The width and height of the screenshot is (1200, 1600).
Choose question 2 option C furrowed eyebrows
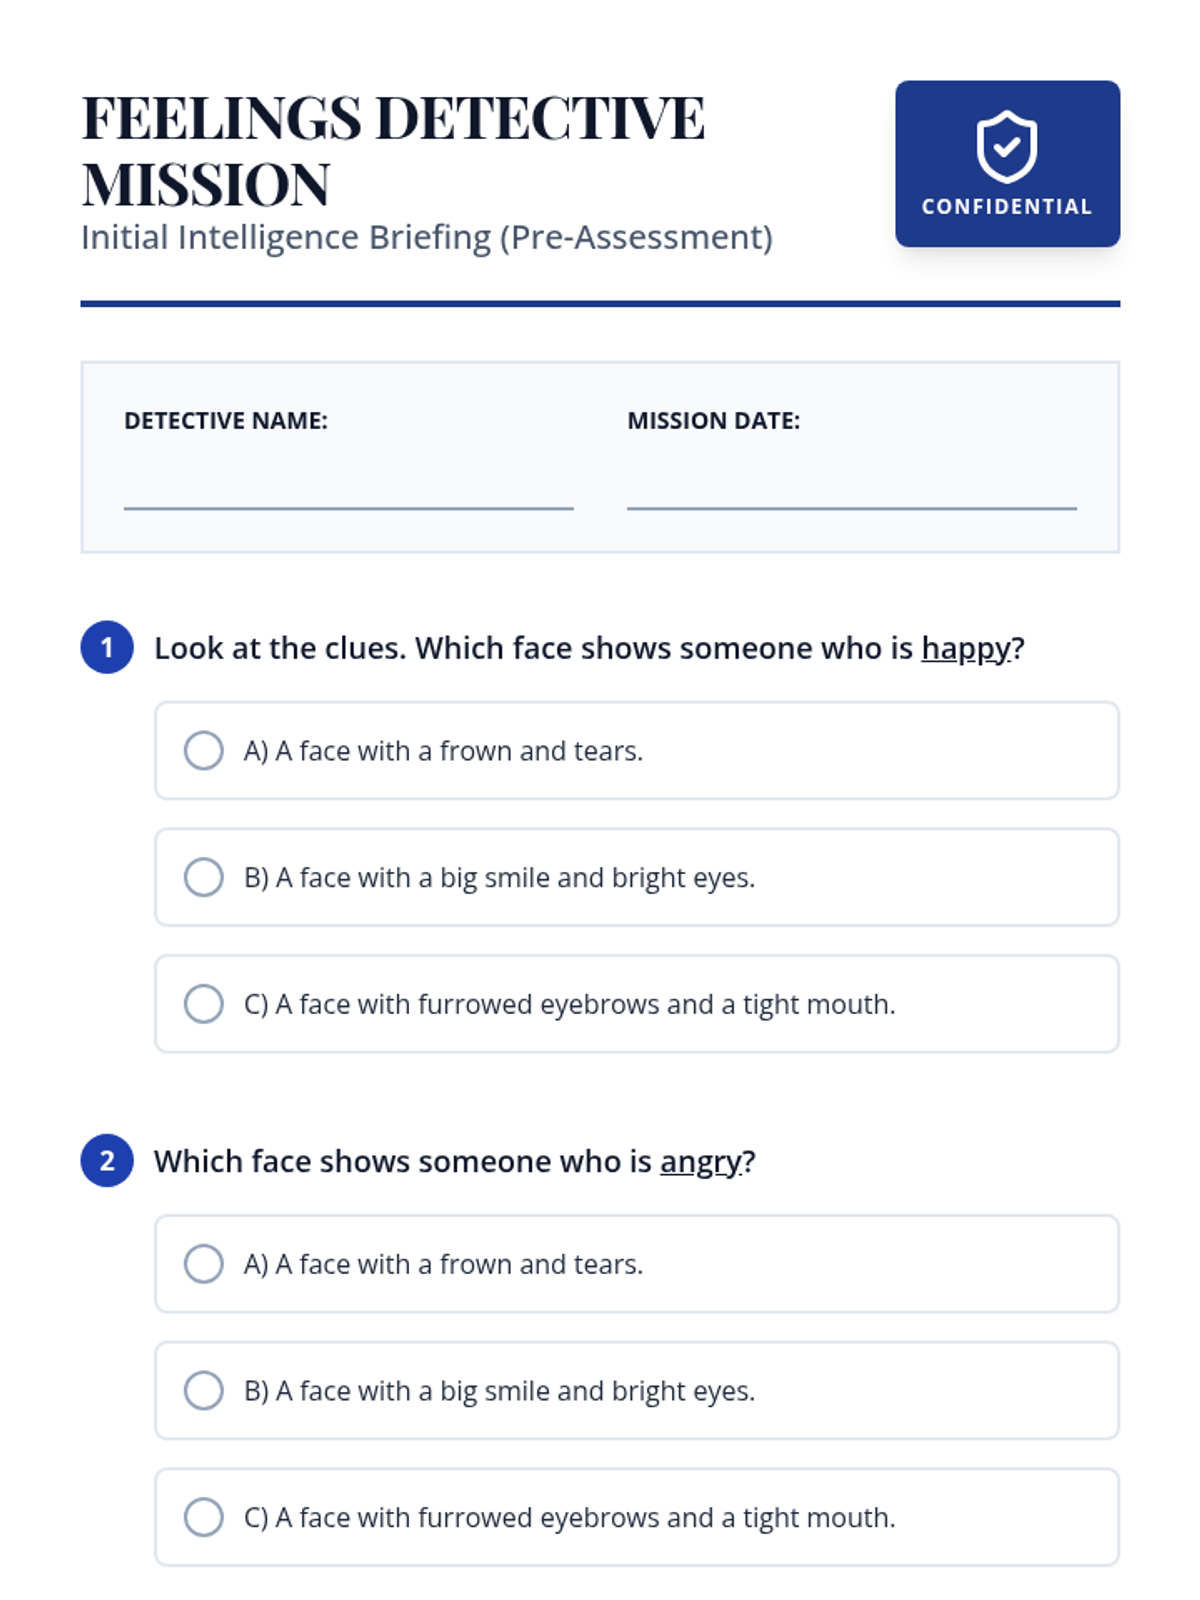204,1517
